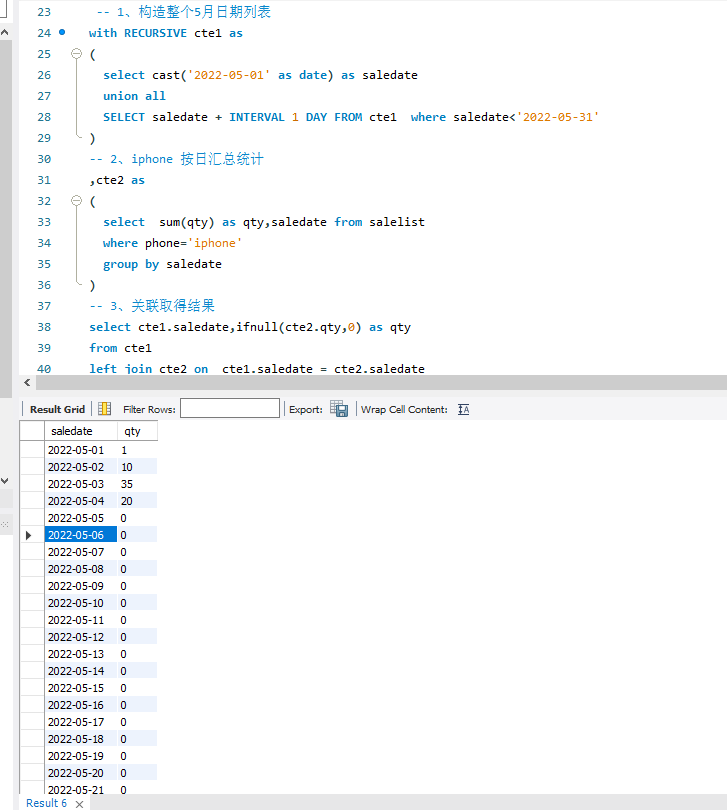727x810 pixels.
Task: Click the Export recordset to file icon
Action: tap(339, 409)
